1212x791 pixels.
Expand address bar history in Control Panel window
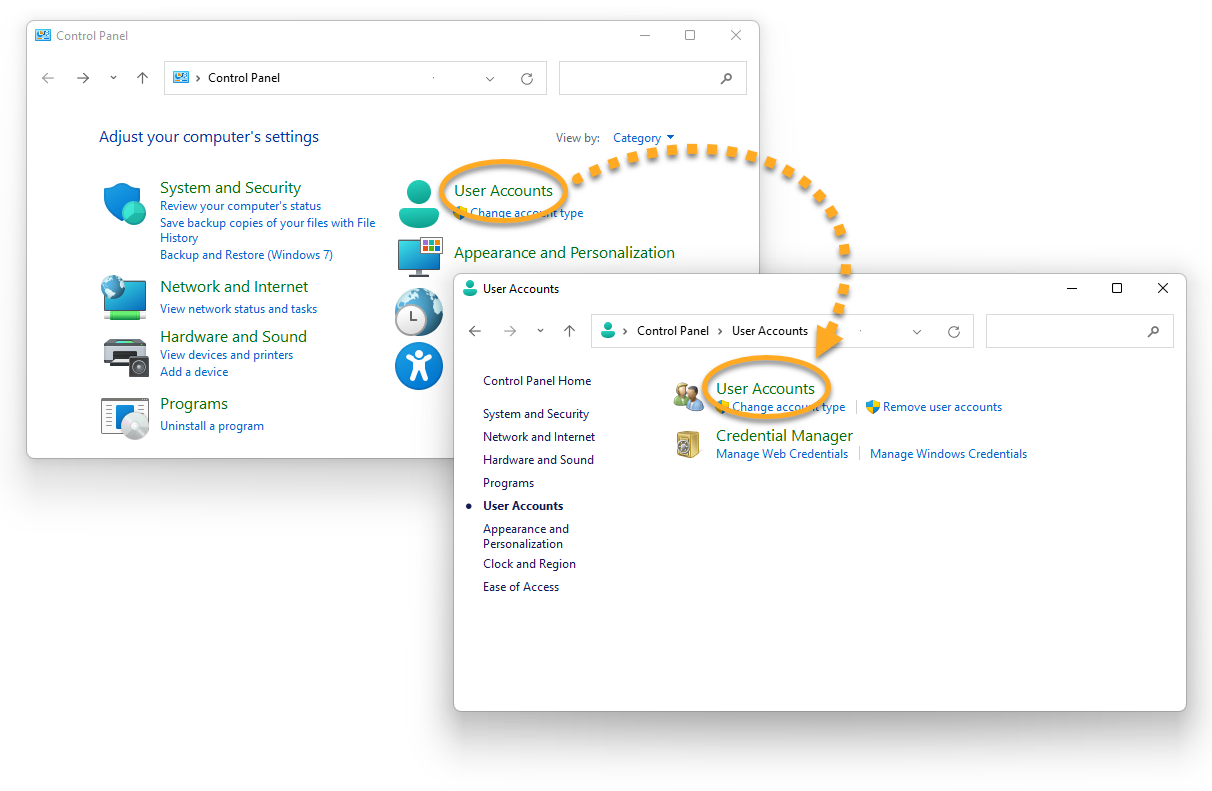tap(490, 78)
